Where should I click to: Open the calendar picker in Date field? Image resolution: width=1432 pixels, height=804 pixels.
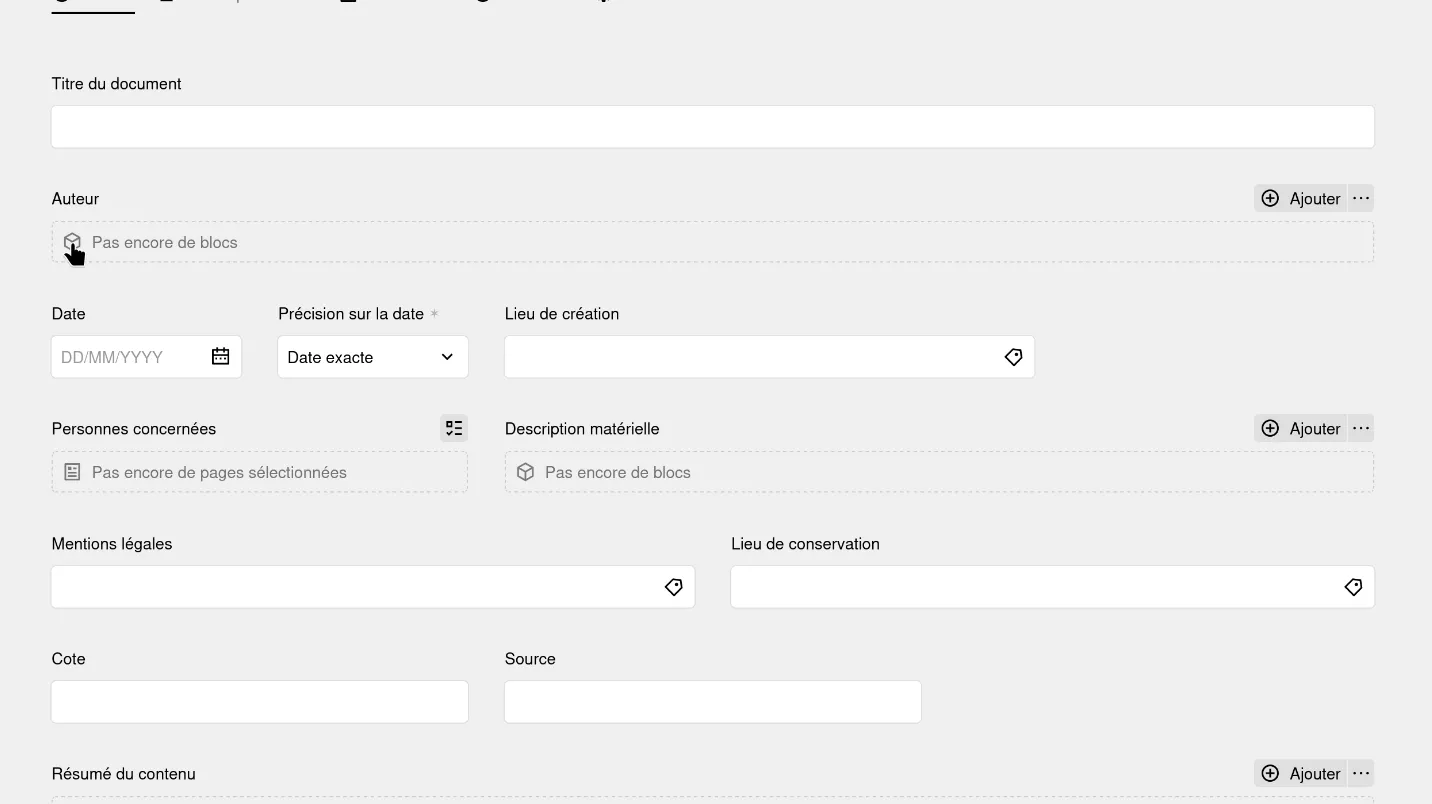click(x=221, y=357)
